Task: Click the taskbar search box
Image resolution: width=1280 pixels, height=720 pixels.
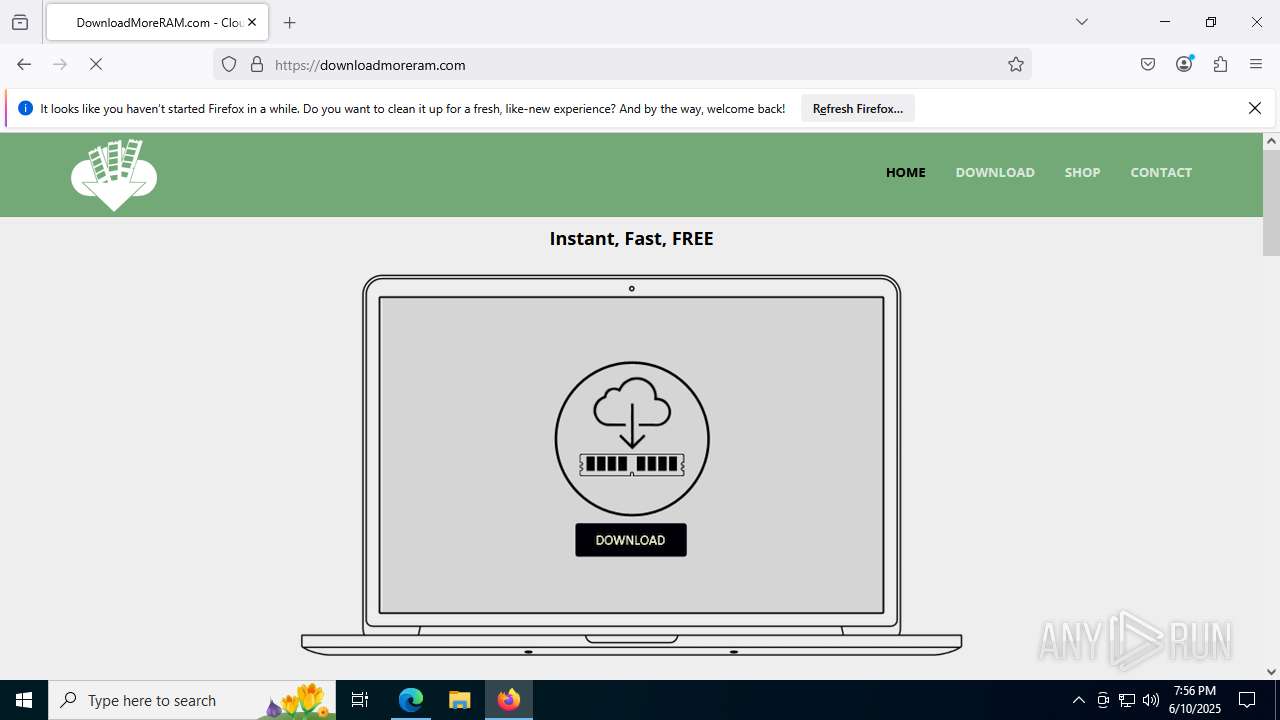Action: (192, 700)
